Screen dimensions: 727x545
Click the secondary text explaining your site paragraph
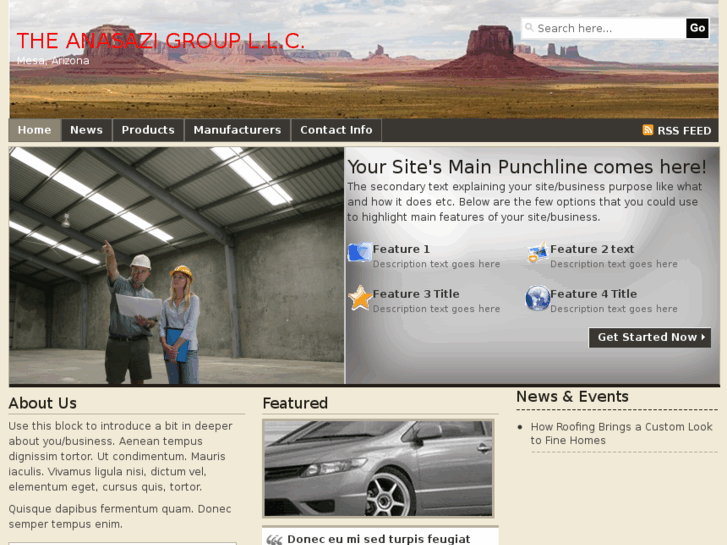pos(524,202)
